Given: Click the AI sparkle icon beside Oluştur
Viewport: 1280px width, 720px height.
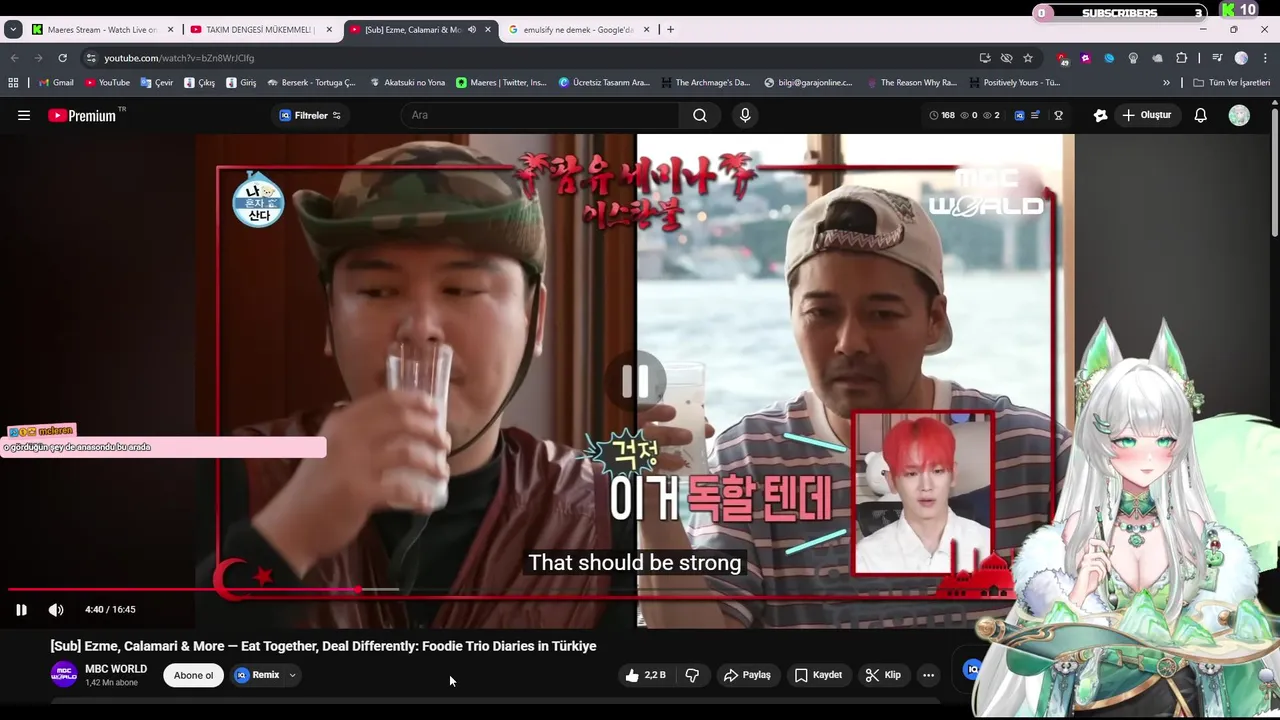Looking at the screenshot, I should pos(1100,115).
